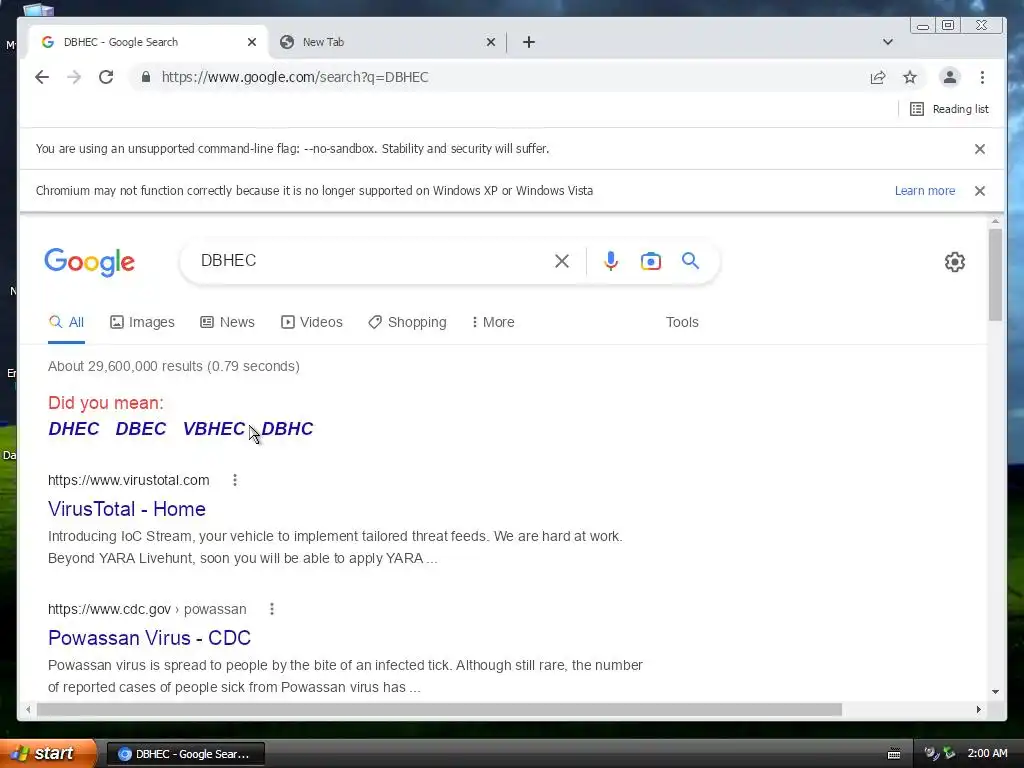Switch to Videos results
Screen dimensions: 1024x768
pyautogui.click(x=312, y=322)
